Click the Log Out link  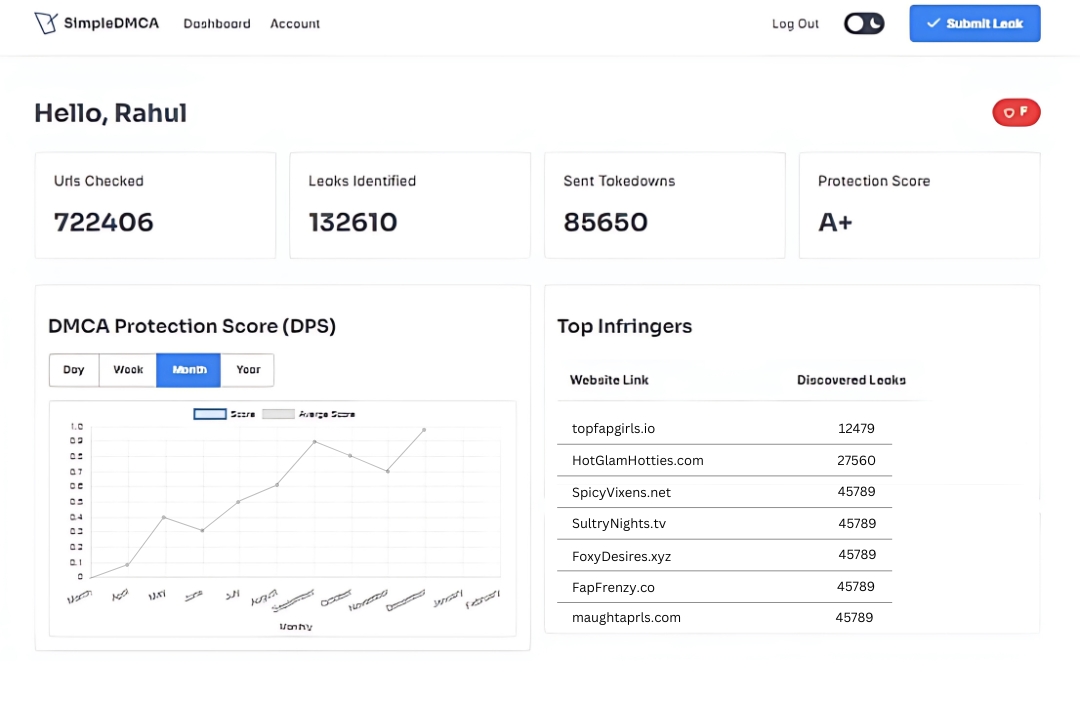(795, 24)
